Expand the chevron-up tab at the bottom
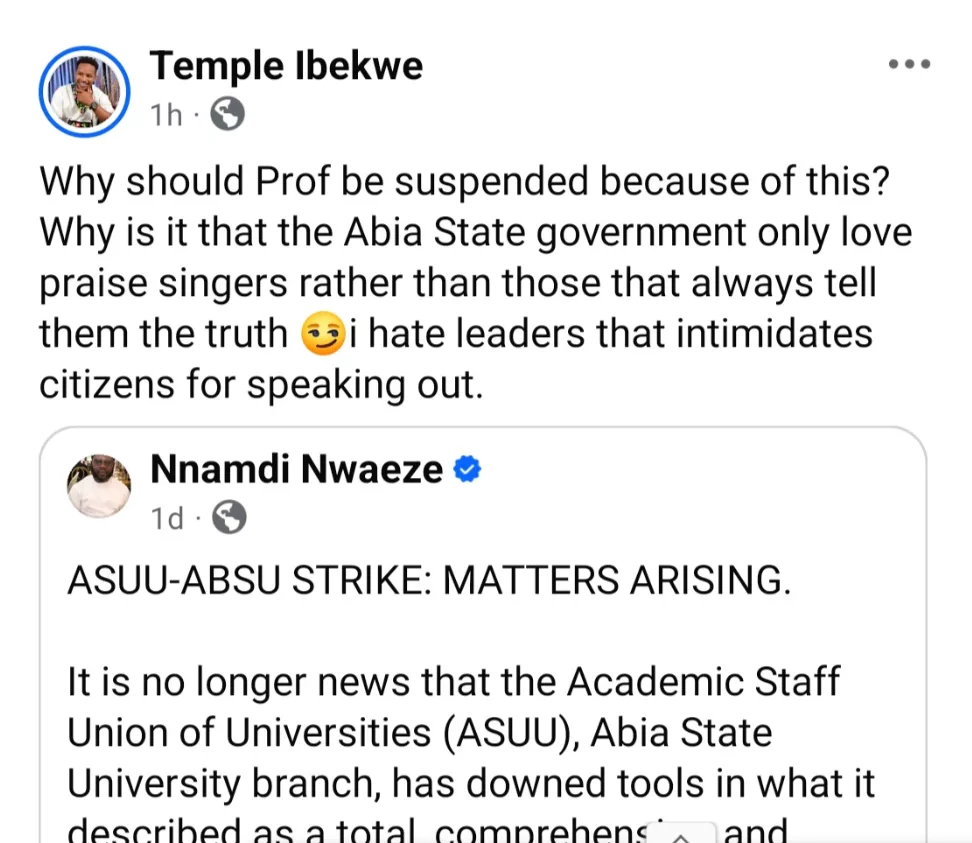The width and height of the screenshot is (972, 843). tap(681, 834)
